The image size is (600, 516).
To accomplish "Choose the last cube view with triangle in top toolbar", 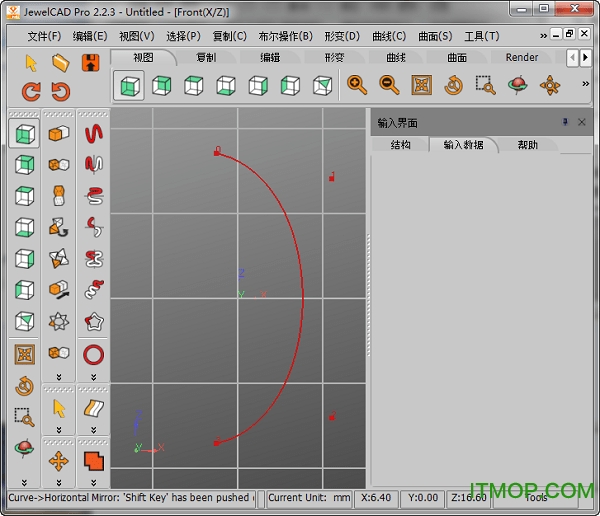I will 322,85.
